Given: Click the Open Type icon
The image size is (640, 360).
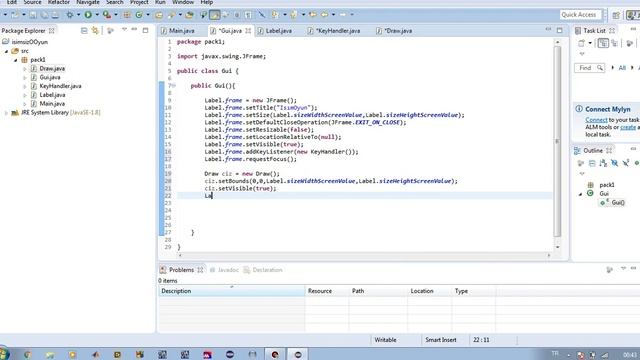Looking at the screenshot, I should [159, 15].
